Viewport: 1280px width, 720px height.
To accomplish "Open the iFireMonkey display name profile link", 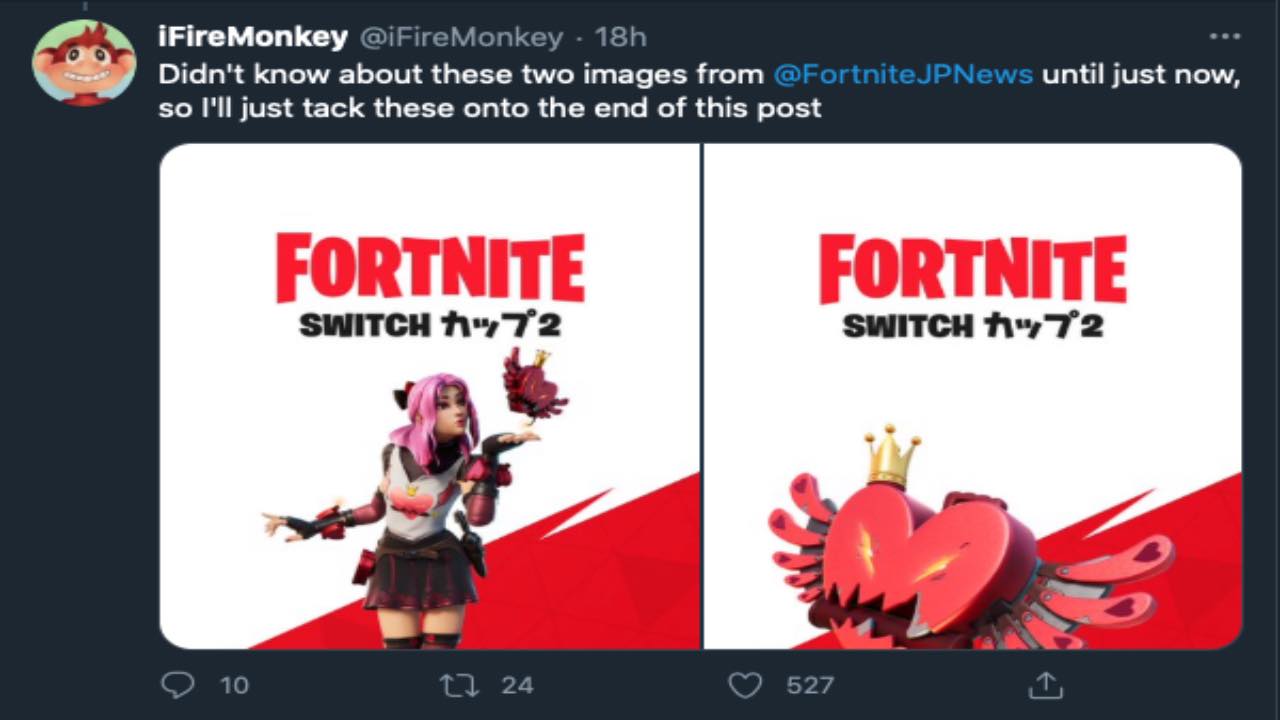I will click(253, 37).
